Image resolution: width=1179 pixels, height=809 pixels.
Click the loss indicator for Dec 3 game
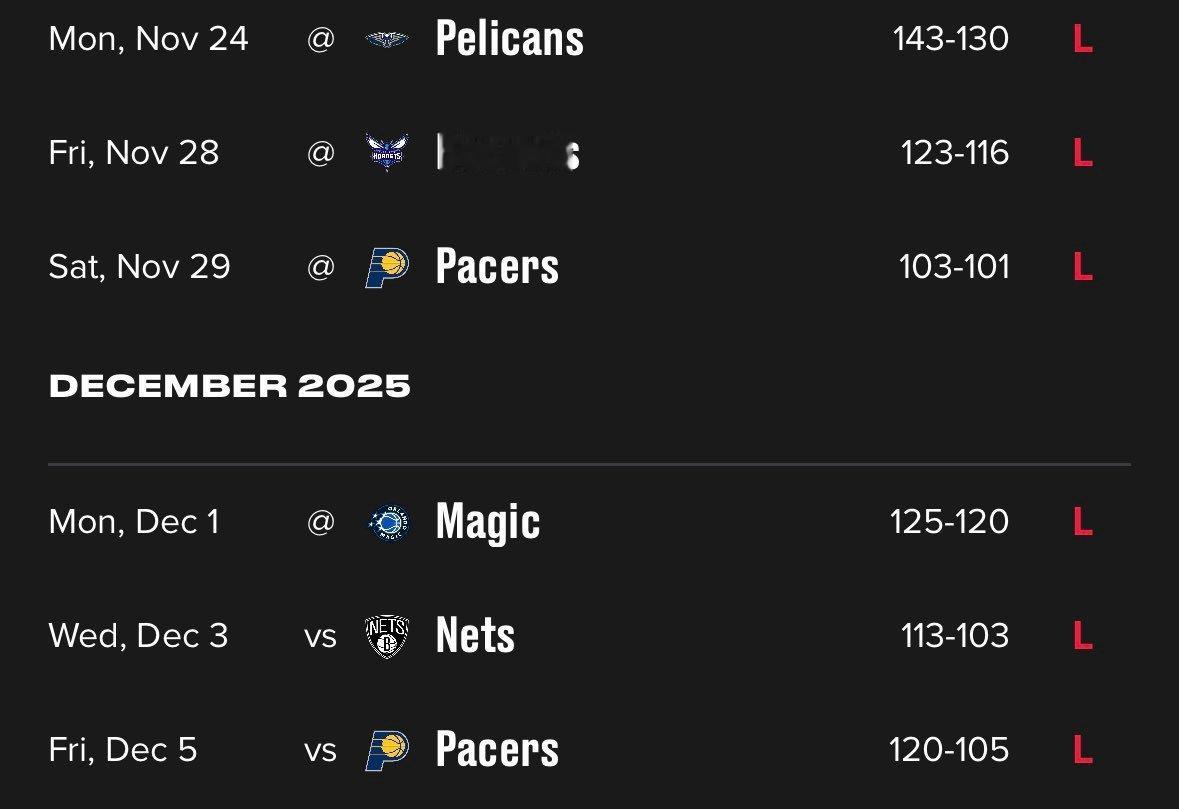1082,636
